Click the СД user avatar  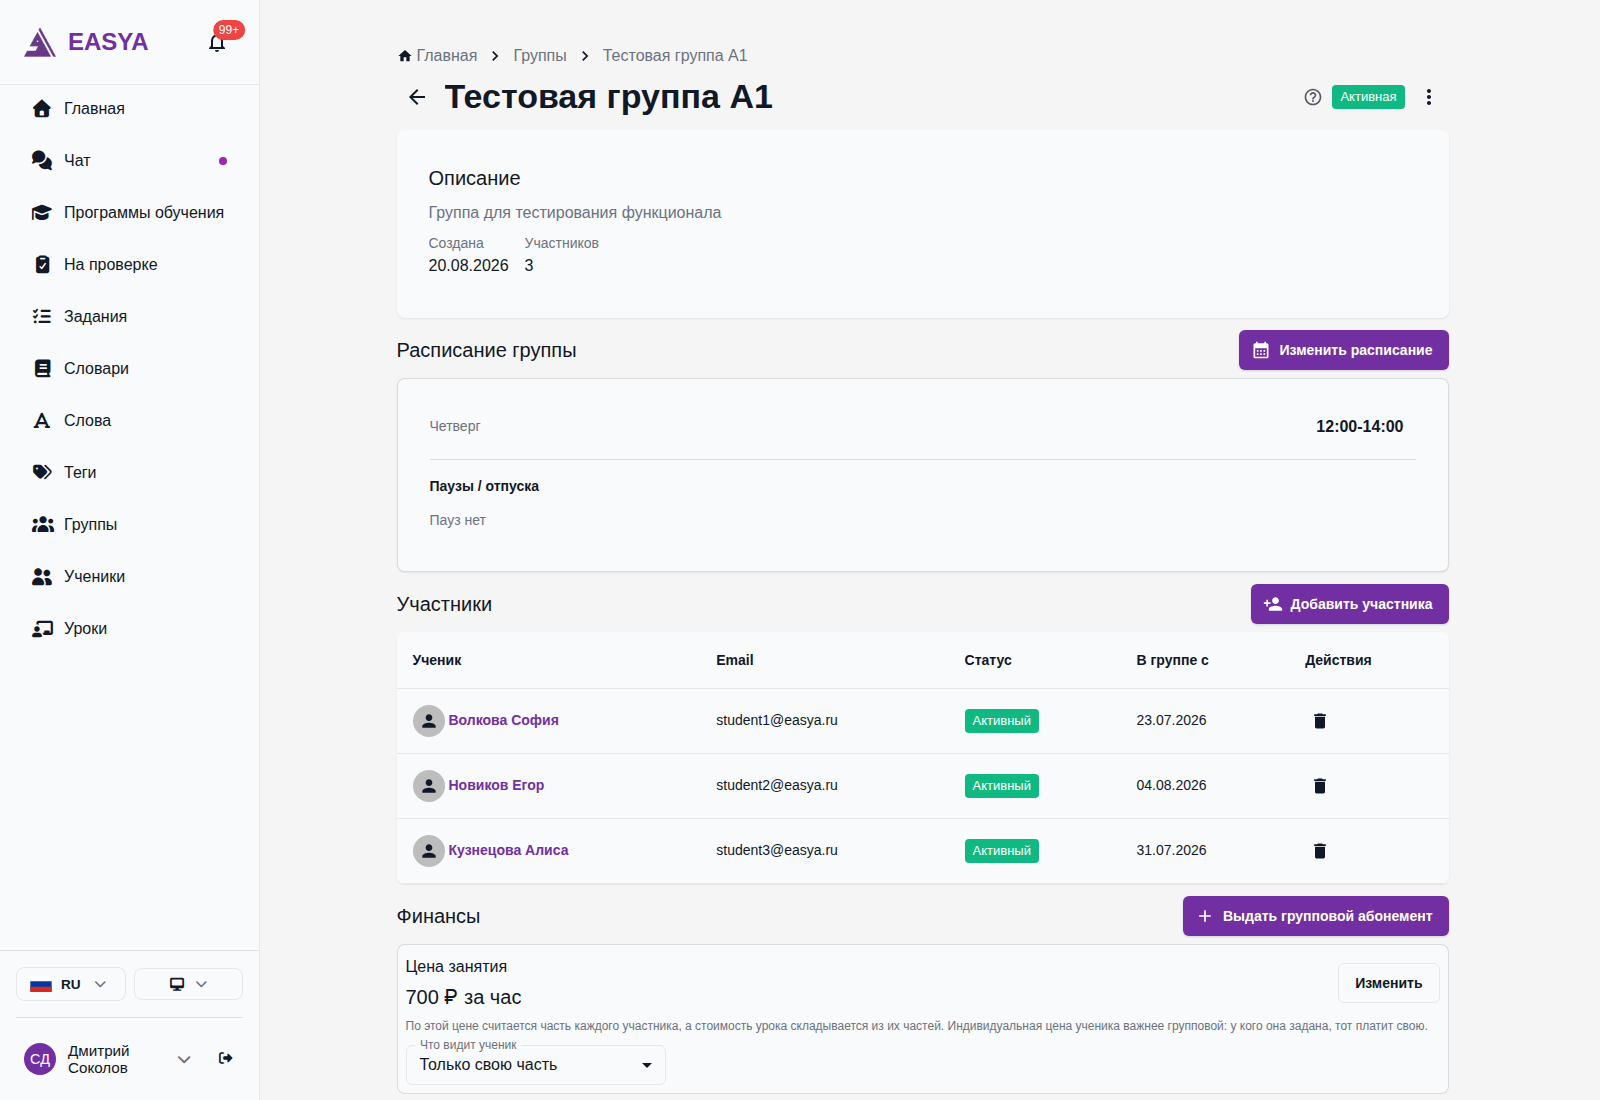pyautogui.click(x=40, y=1059)
